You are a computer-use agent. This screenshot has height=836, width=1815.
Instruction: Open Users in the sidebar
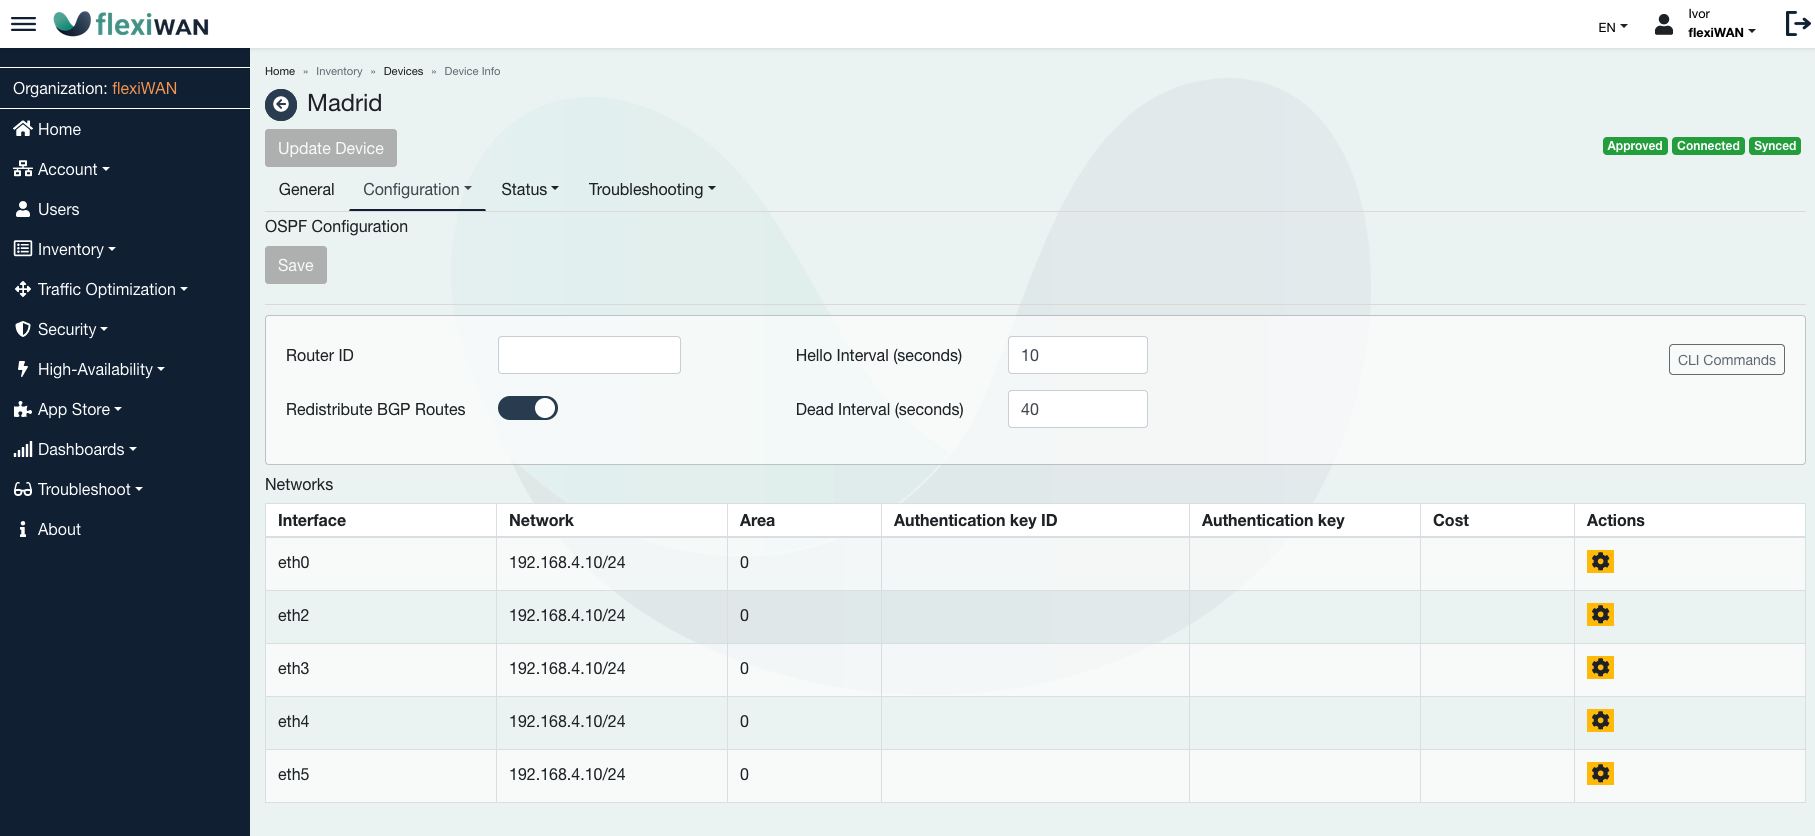(58, 209)
